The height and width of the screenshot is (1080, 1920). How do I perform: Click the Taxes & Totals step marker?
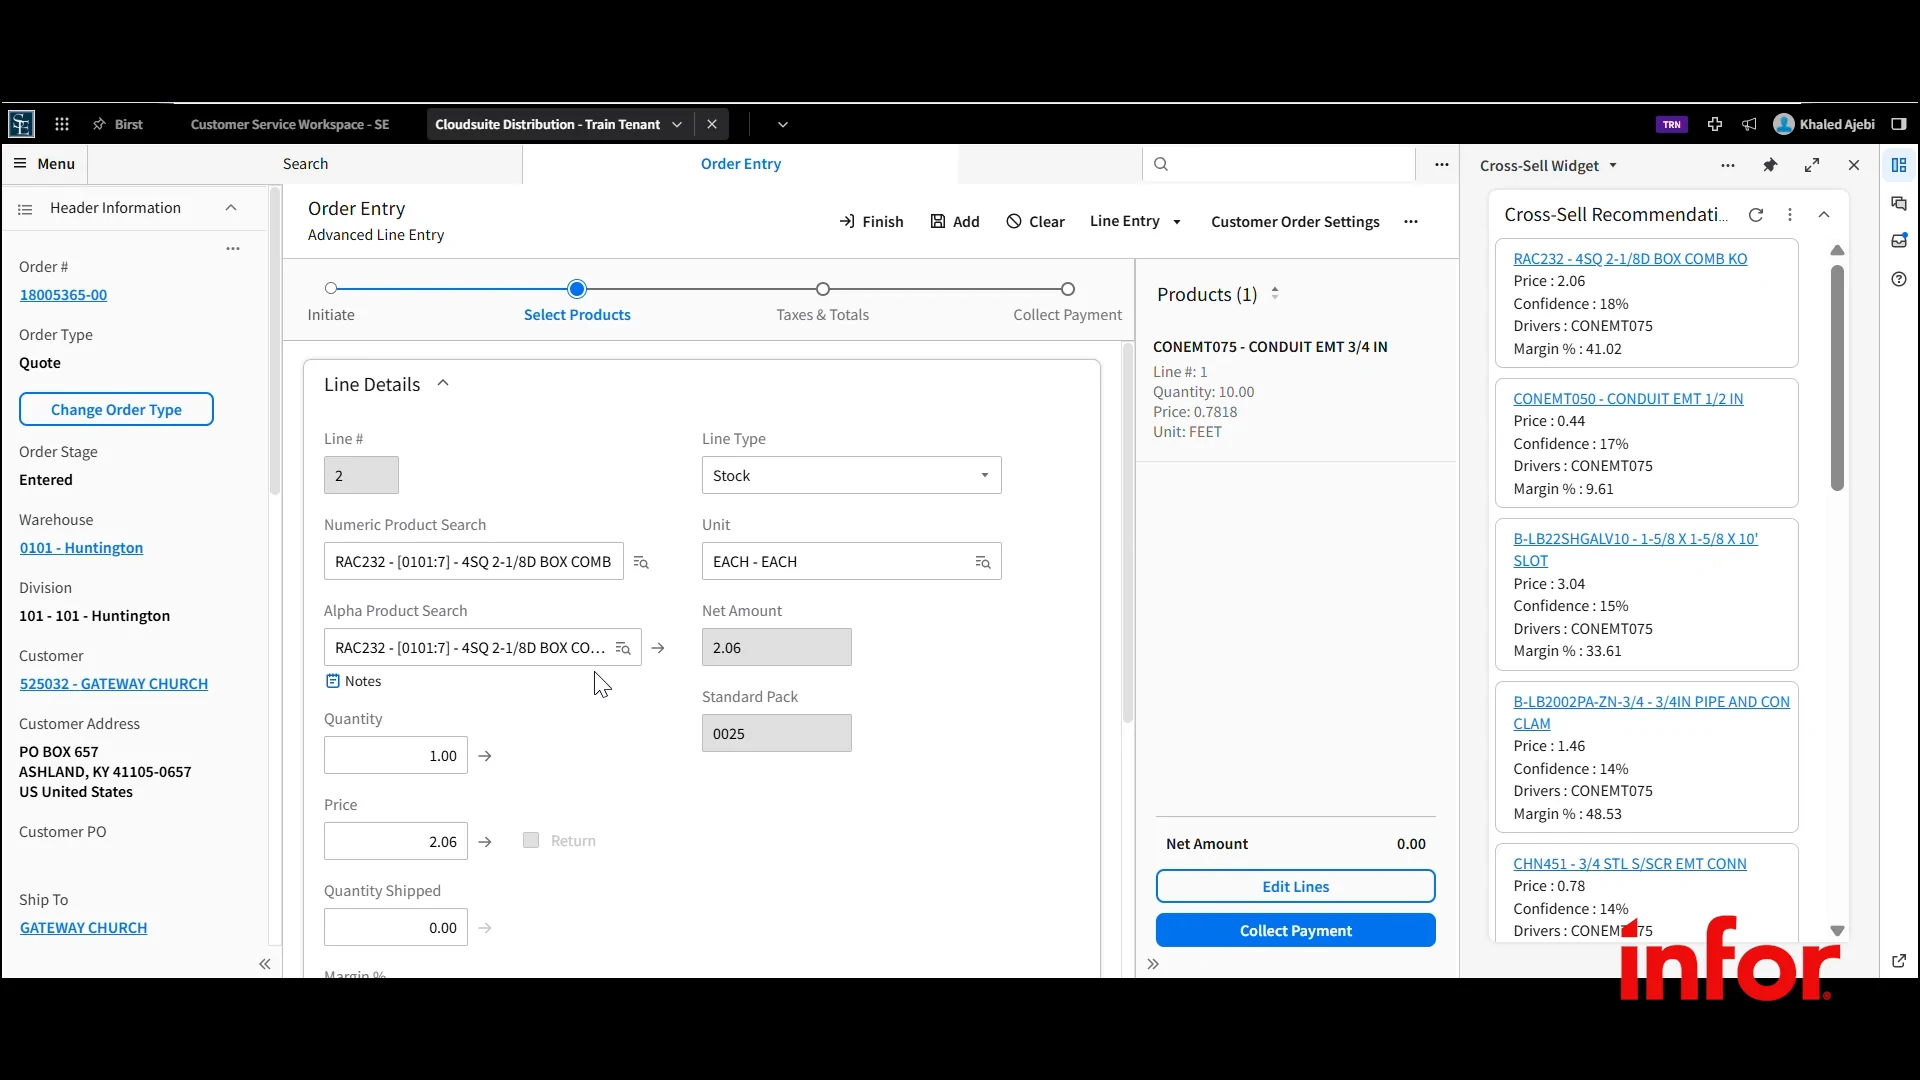coord(823,289)
